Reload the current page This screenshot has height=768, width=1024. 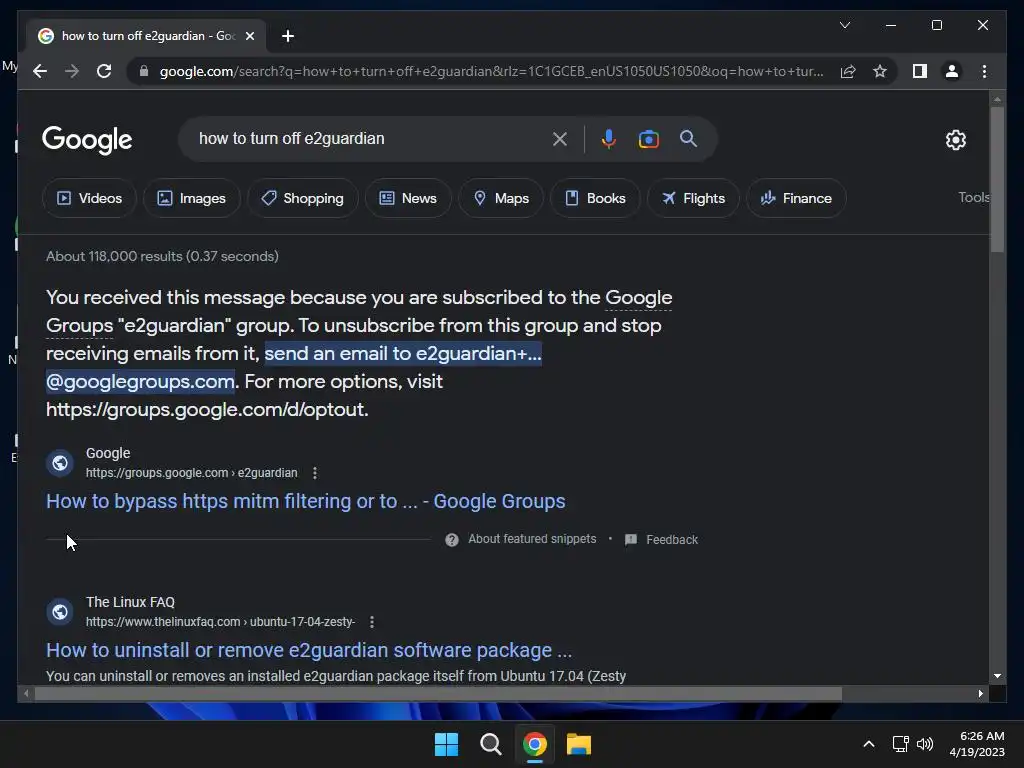click(x=104, y=71)
